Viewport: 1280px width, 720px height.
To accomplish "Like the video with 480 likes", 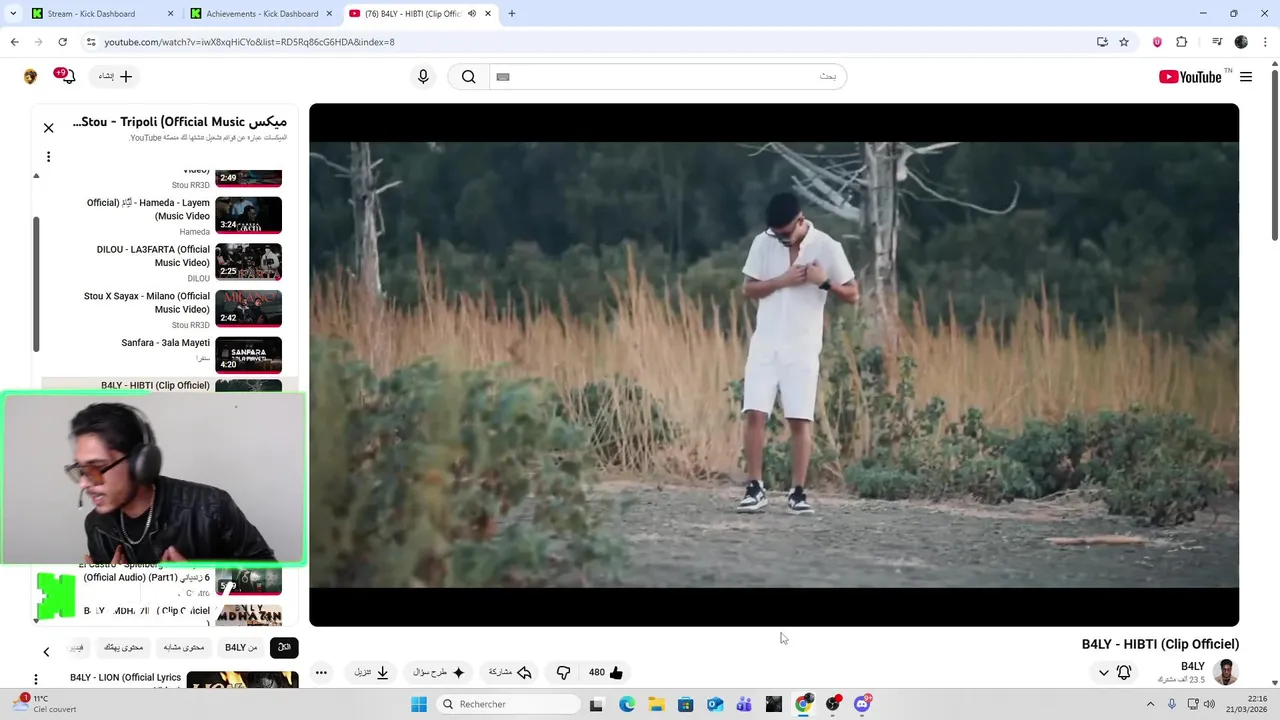I will click(606, 673).
